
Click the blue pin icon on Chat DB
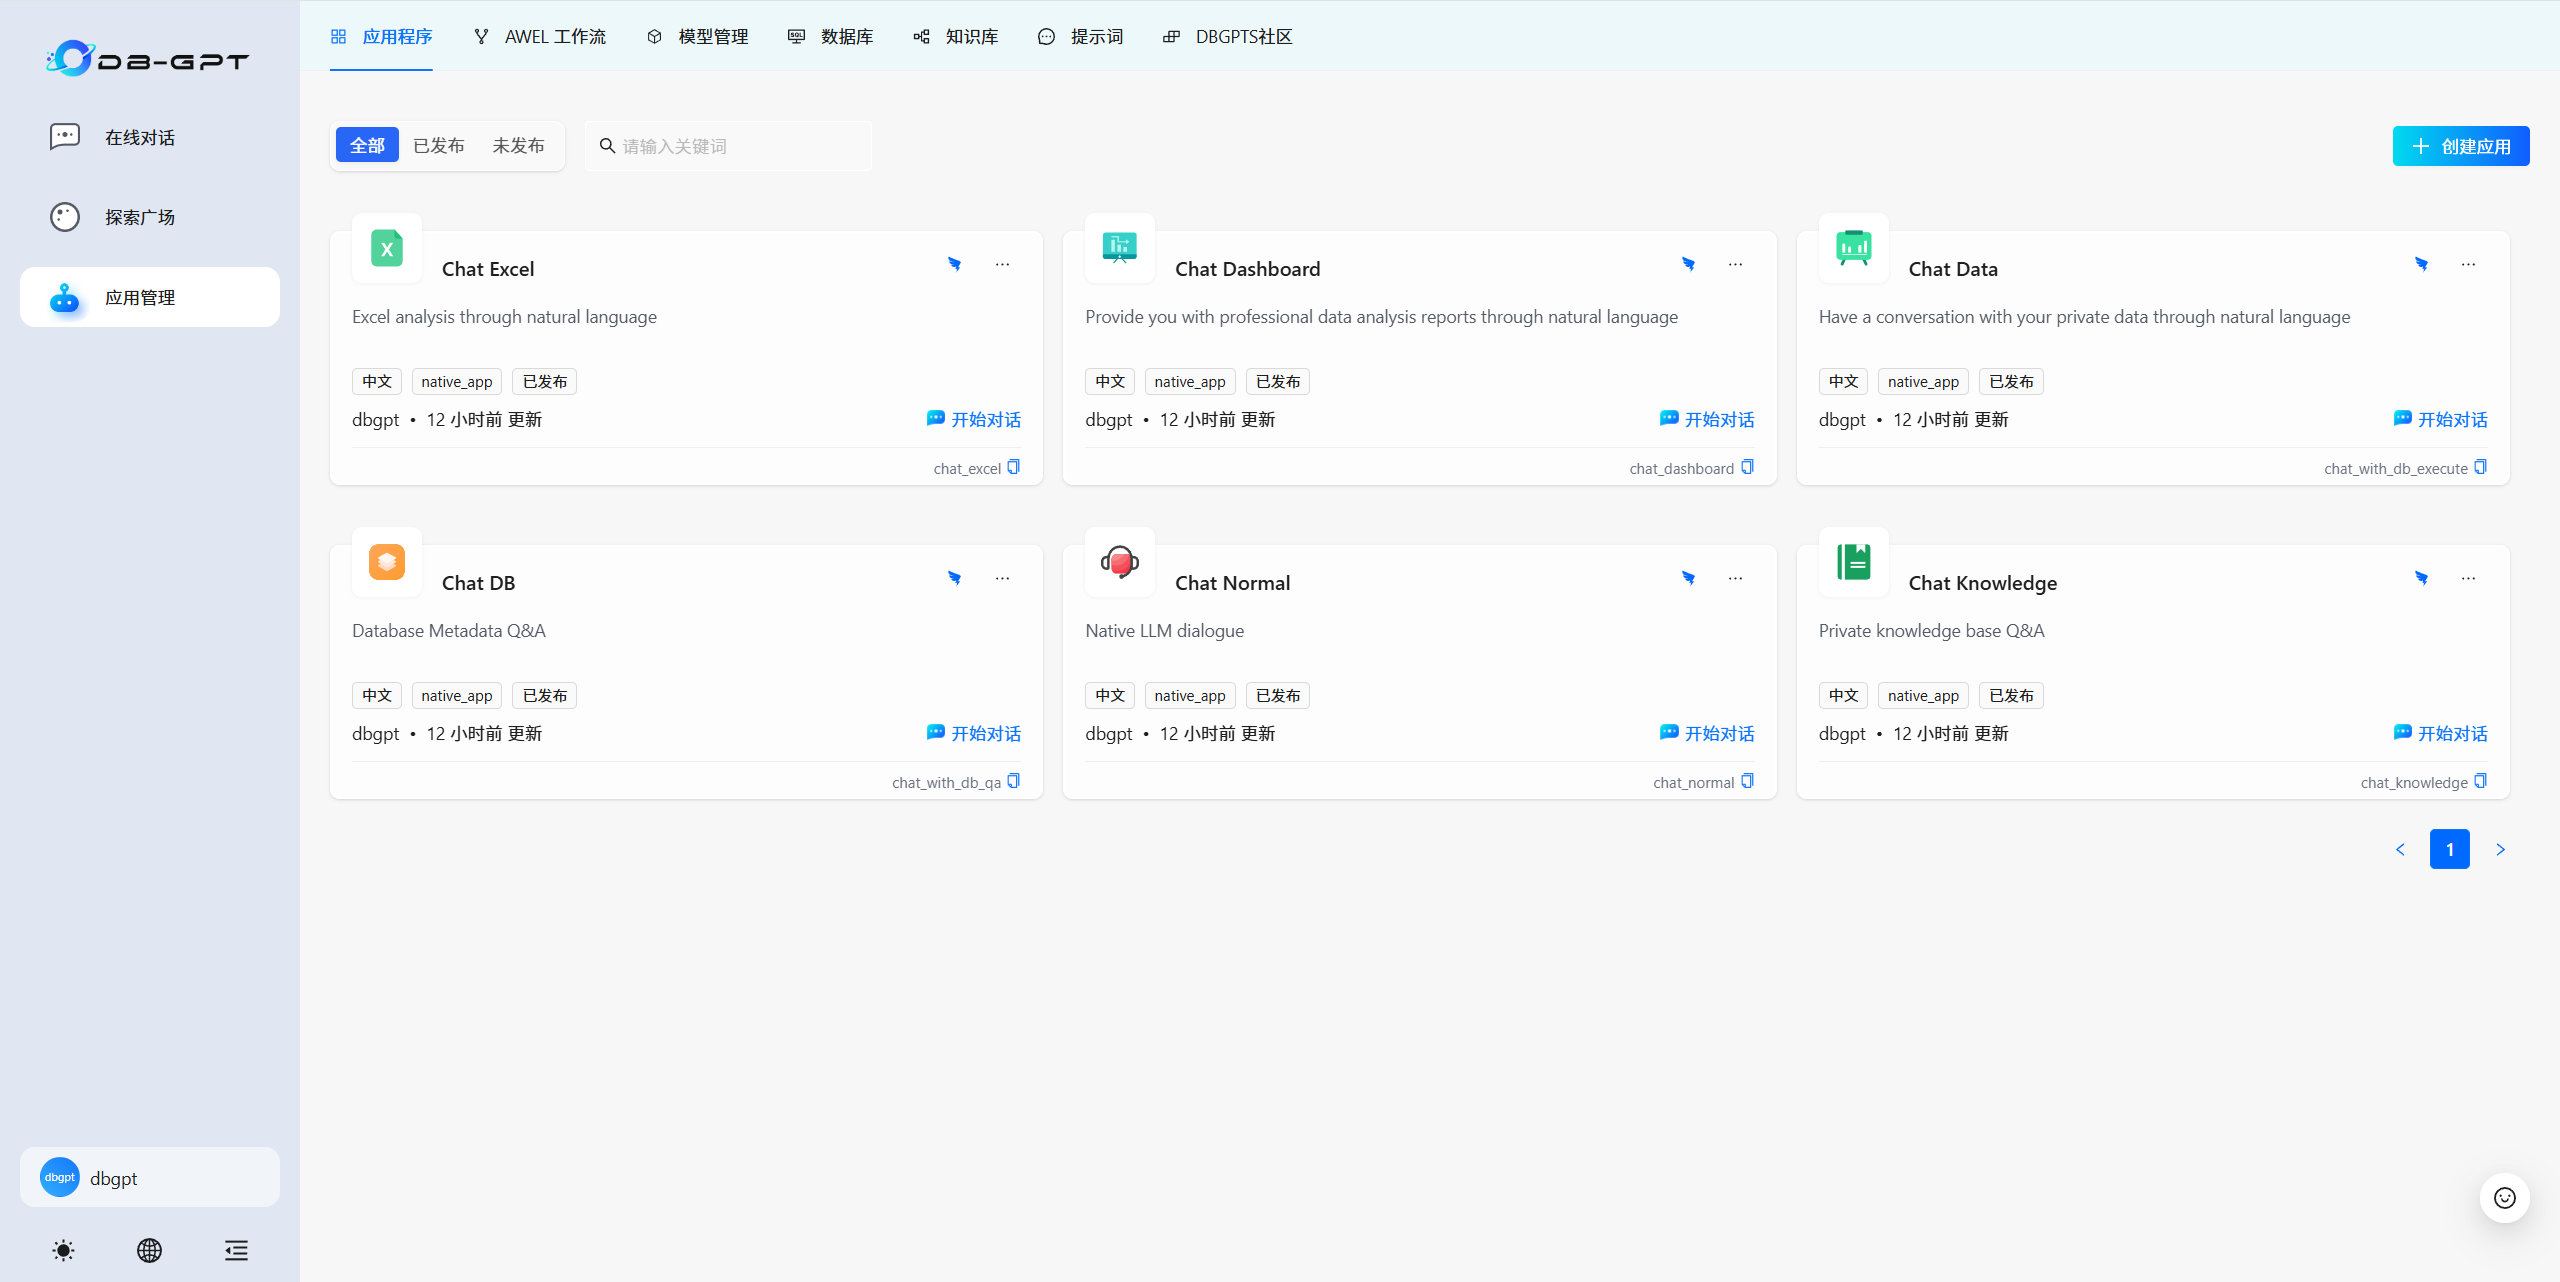[x=954, y=579]
